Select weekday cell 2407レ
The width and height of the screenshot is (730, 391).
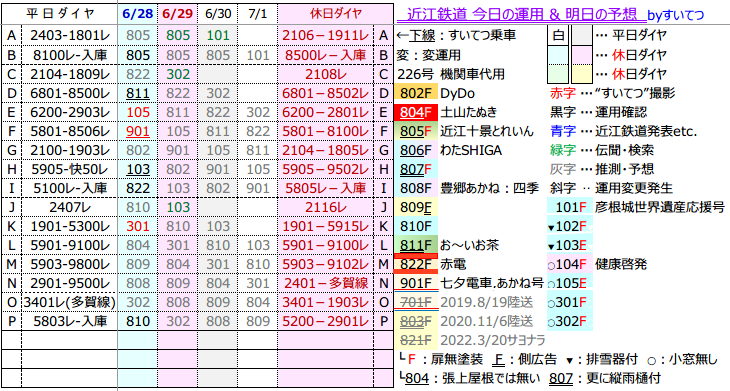[x=69, y=207]
